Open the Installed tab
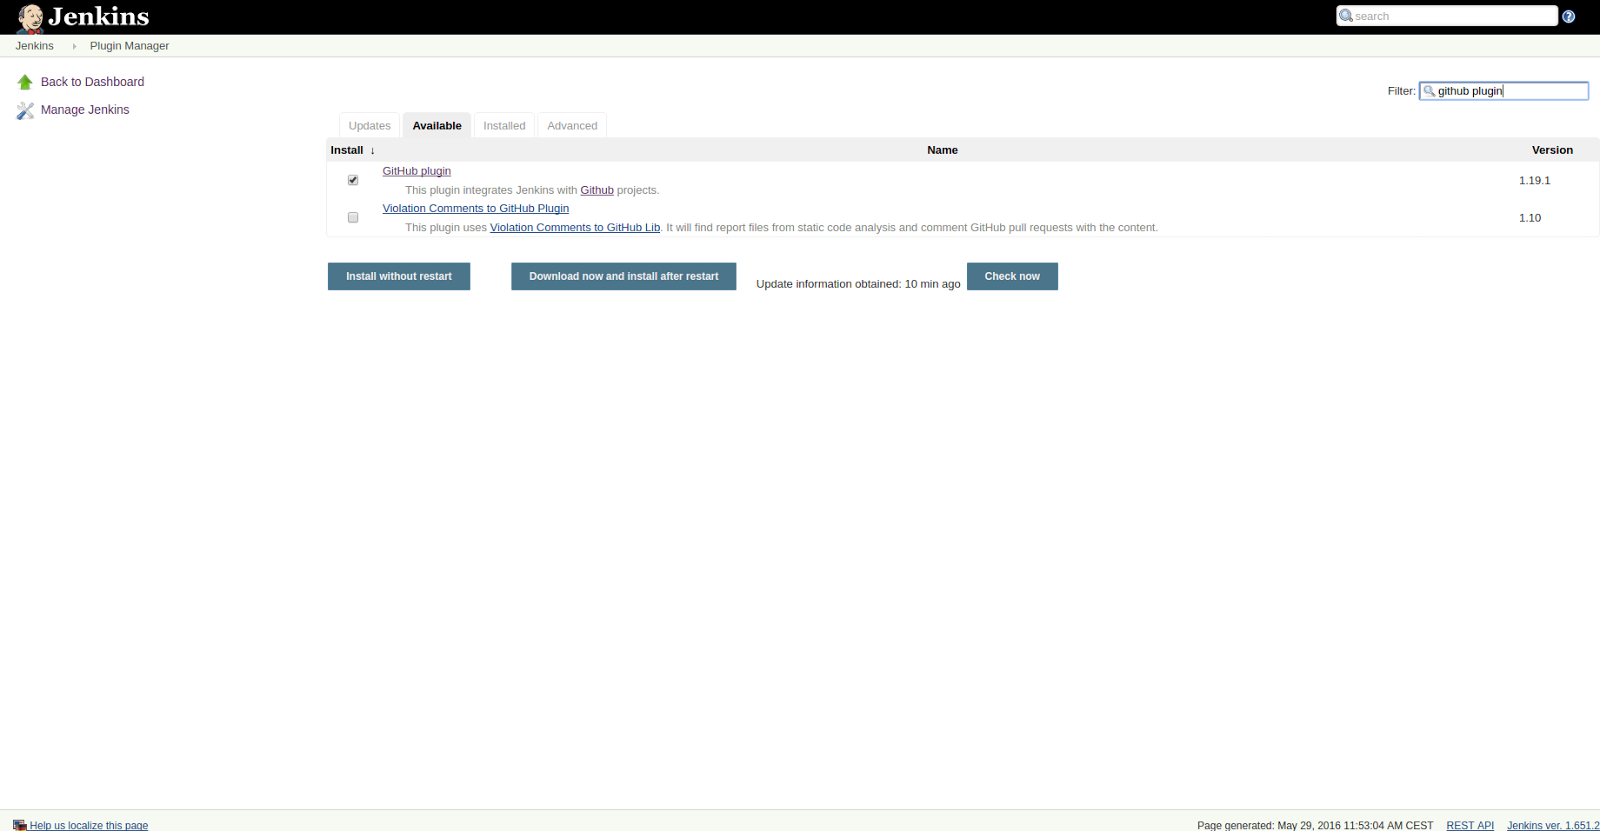Screen dimensions: 1600x831 pos(504,125)
